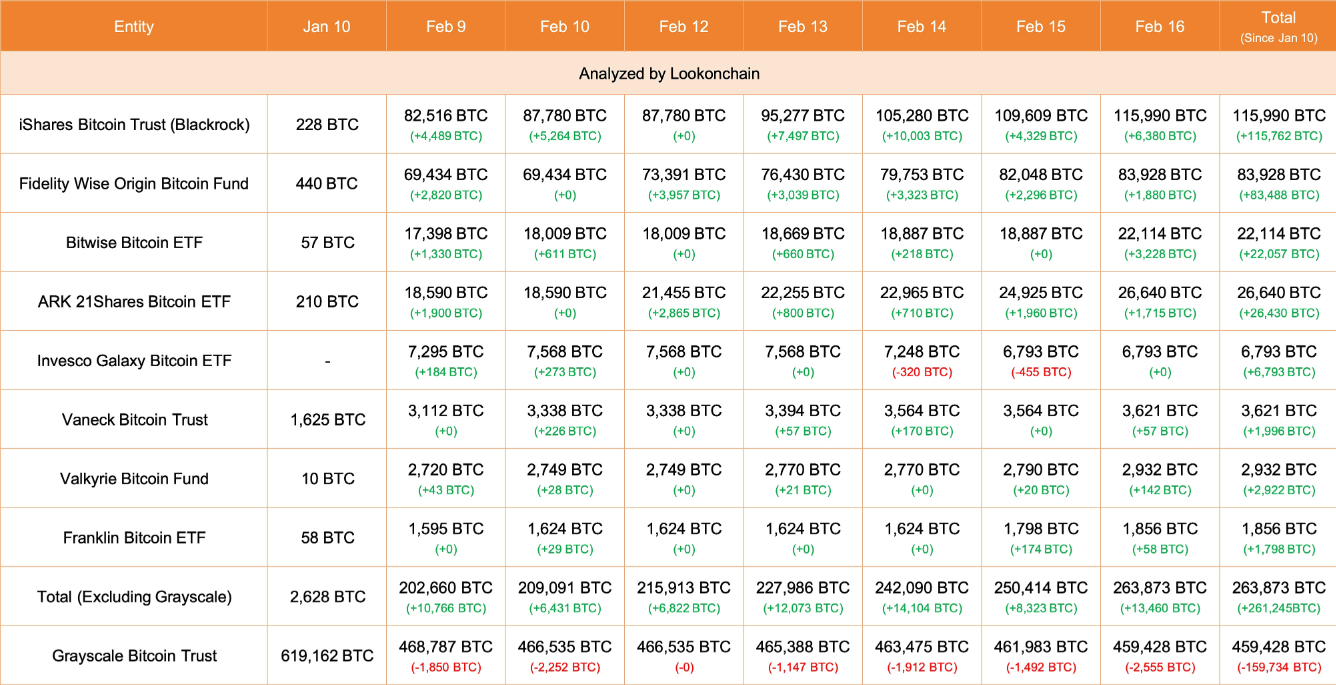Select the Invesco Galaxy Bitcoin ETF label

134,361
